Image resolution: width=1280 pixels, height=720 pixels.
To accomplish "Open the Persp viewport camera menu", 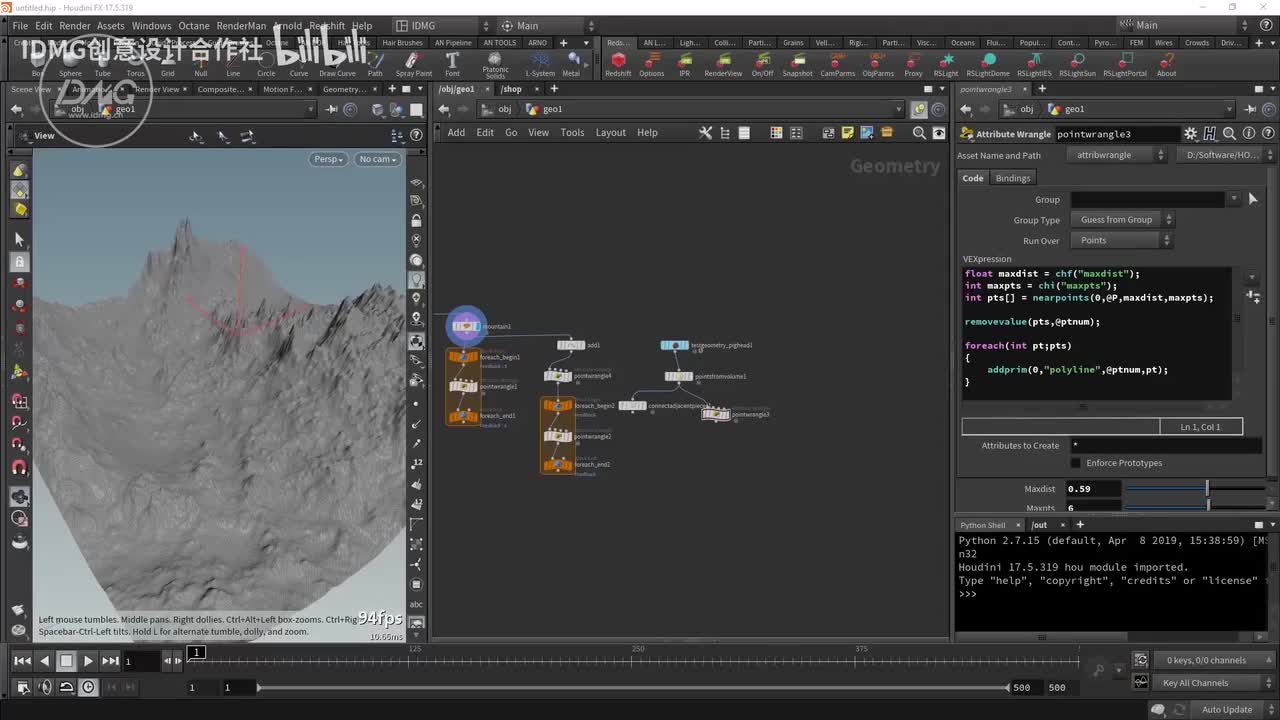I will click(328, 159).
